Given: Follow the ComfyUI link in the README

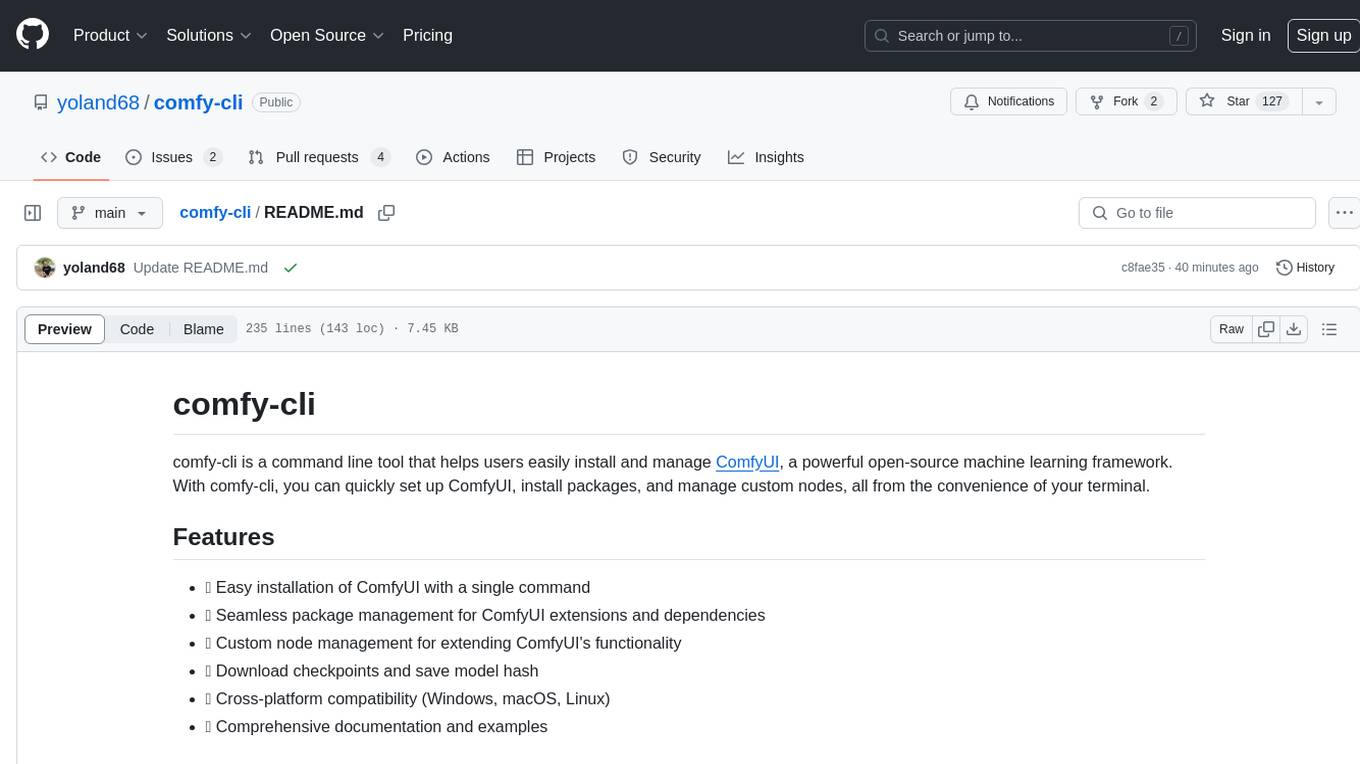Looking at the screenshot, I should coord(747,462).
